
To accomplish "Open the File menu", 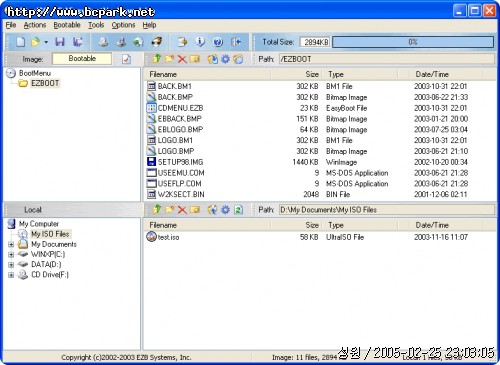I will 11,25.
